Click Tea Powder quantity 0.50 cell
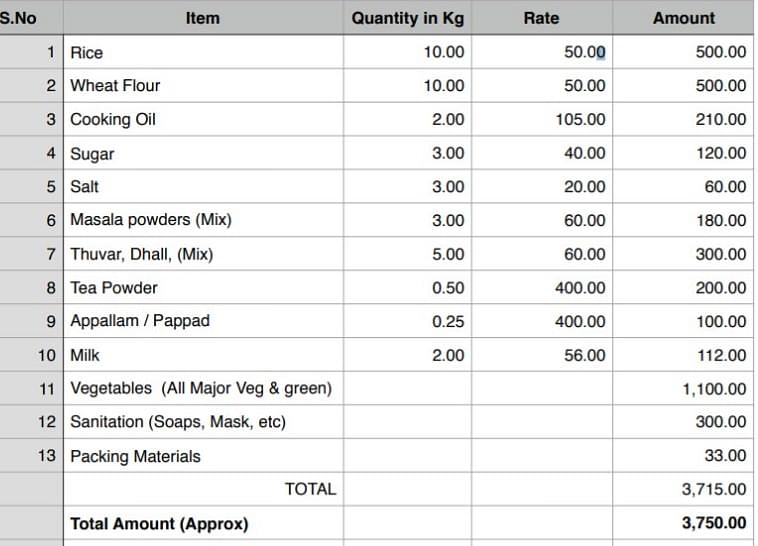 coord(407,288)
